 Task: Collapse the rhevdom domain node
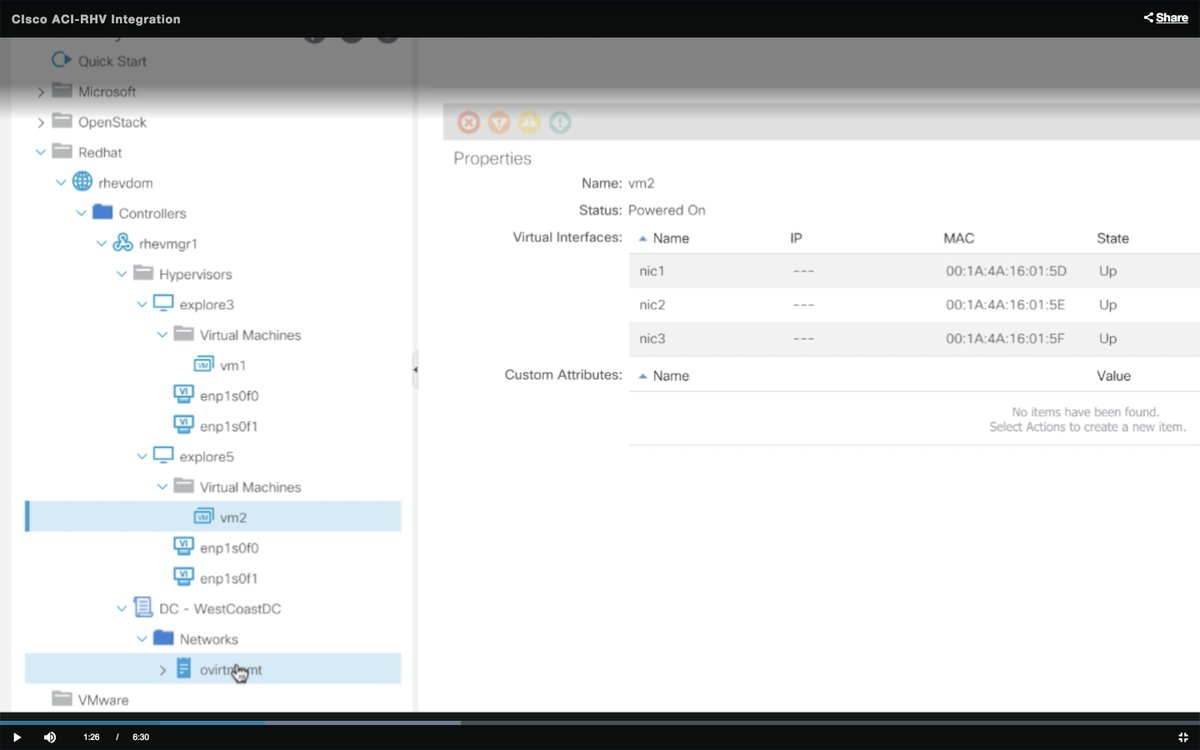pos(61,183)
